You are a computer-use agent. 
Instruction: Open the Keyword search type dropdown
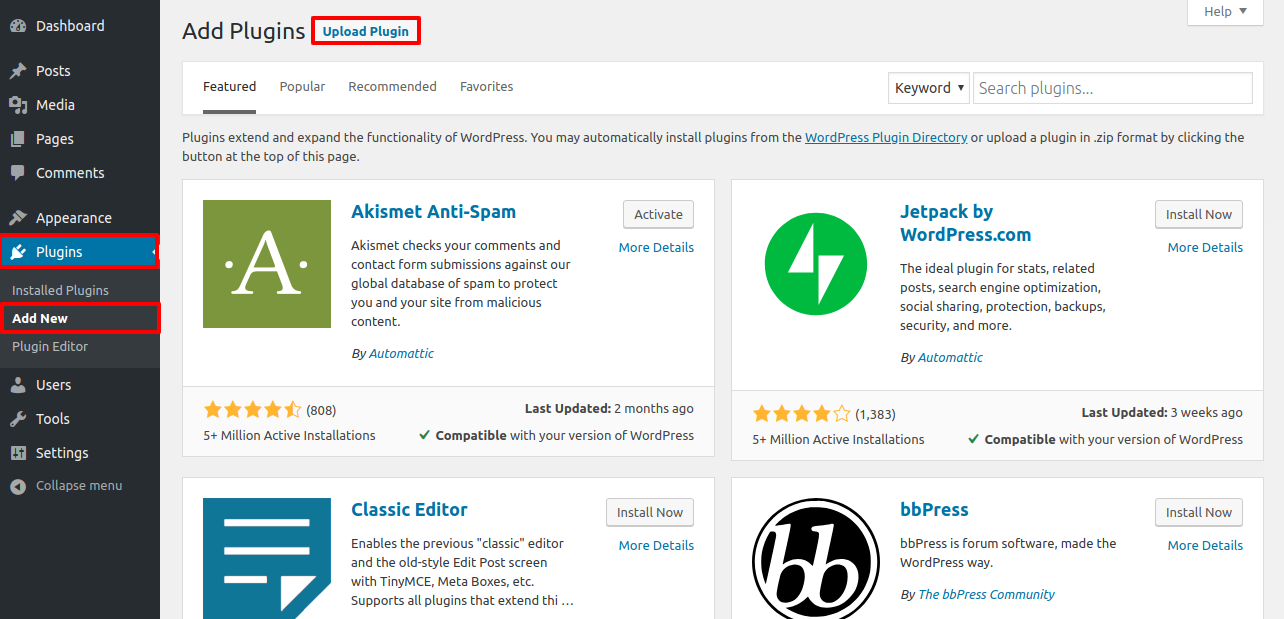point(929,88)
